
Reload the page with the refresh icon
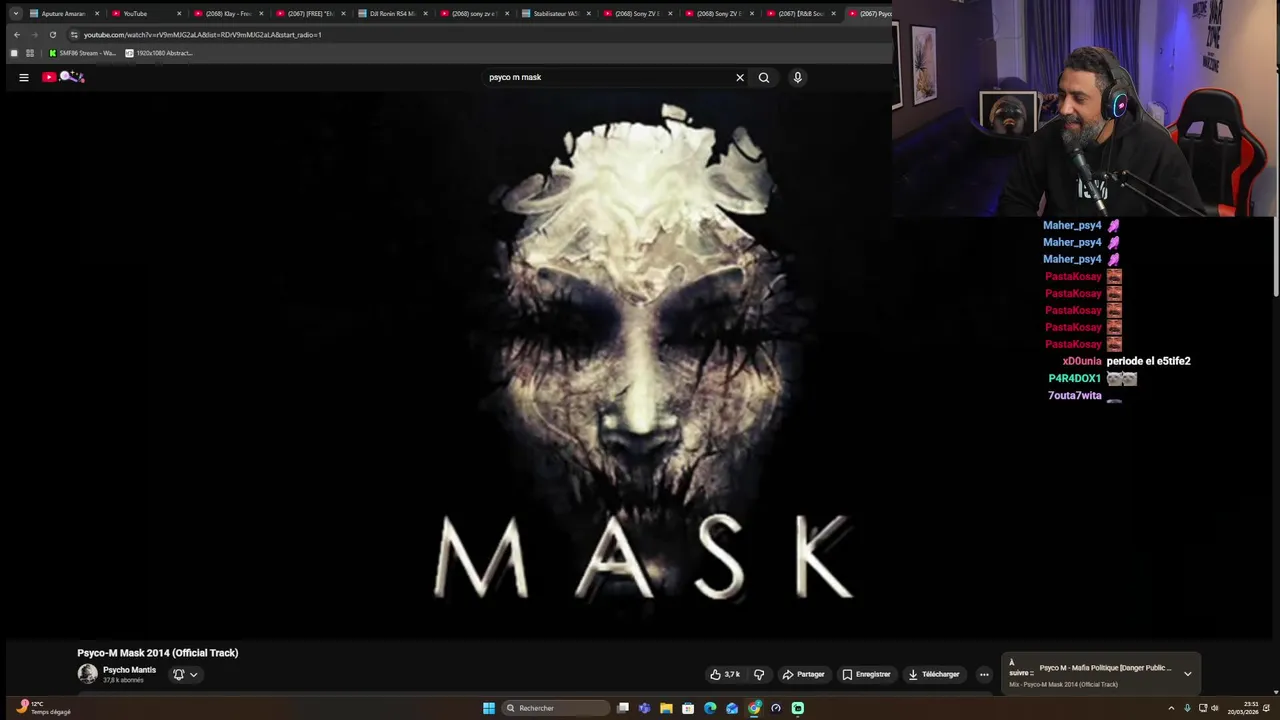click(x=53, y=34)
